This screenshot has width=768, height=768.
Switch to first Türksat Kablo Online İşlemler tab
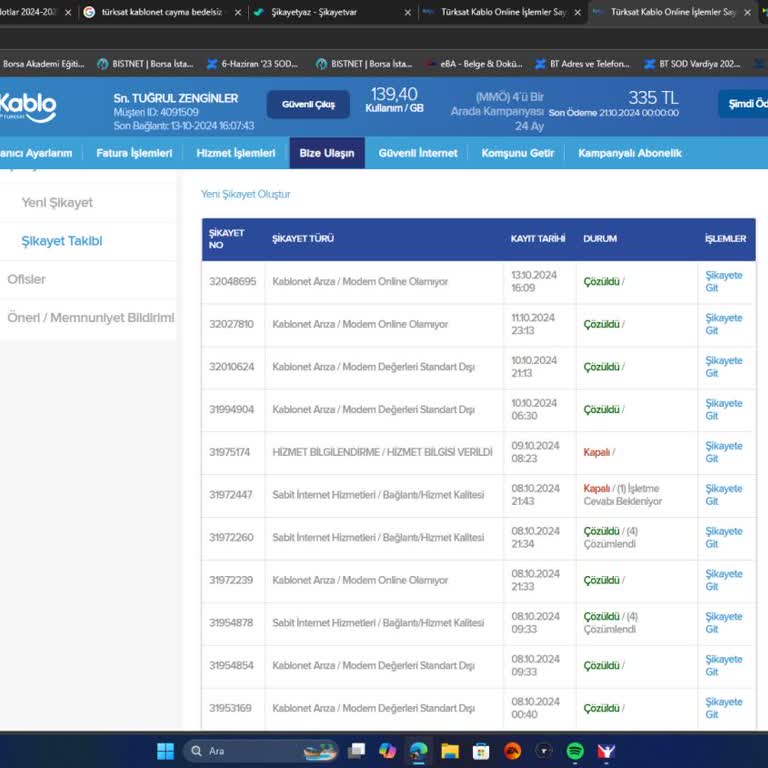click(x=504, y=12)
